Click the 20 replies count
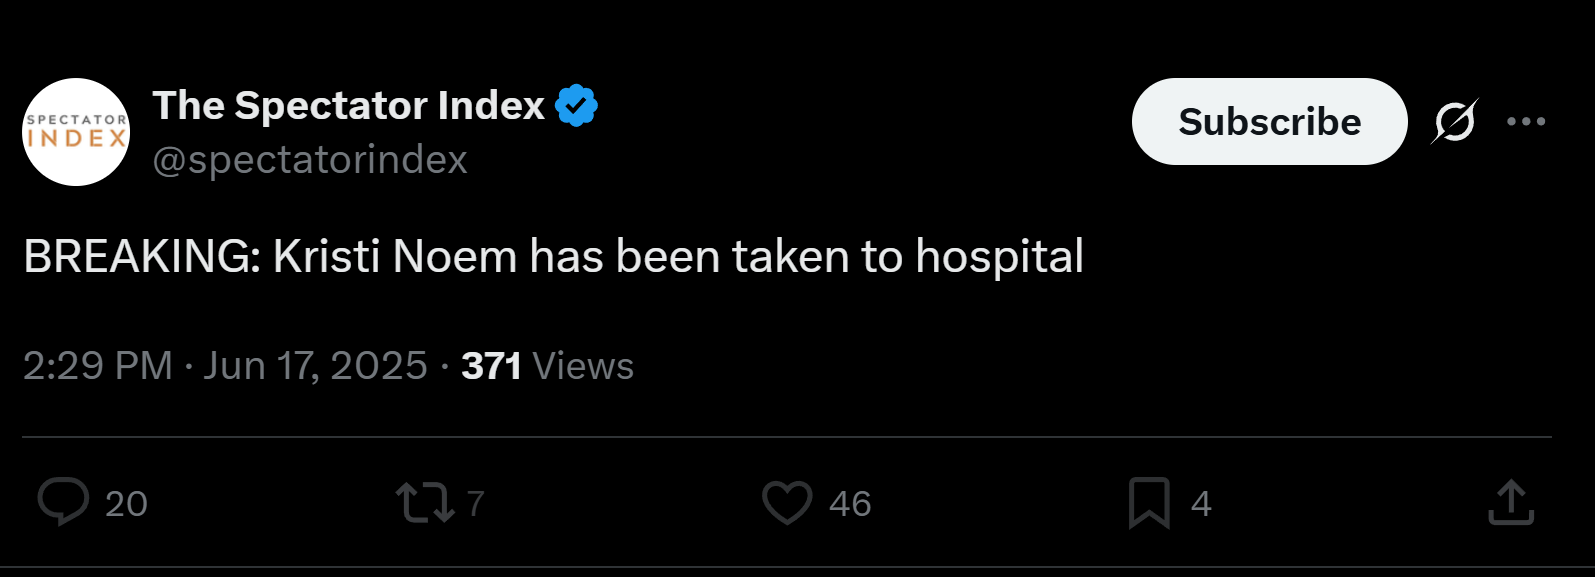The image size is (1595, 577). (126, 503)
